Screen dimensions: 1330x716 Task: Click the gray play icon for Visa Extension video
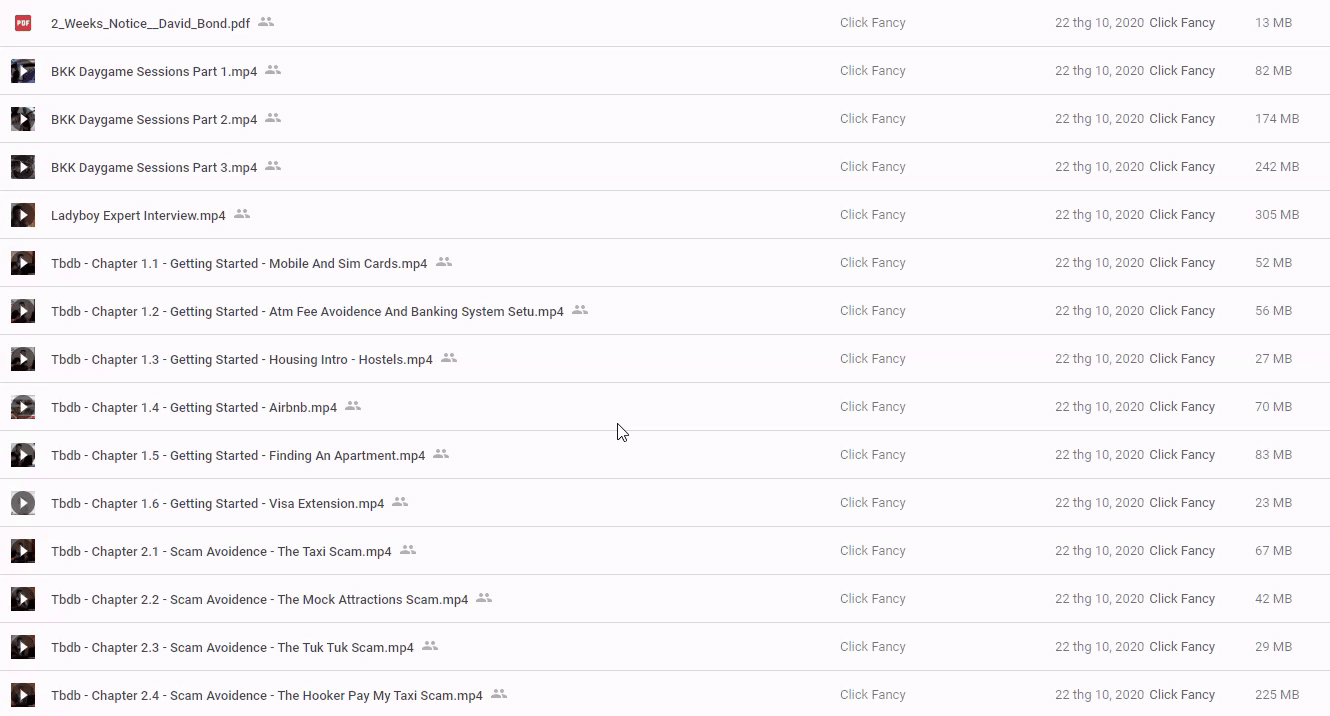pyautogui.click(x=23, y=503)
